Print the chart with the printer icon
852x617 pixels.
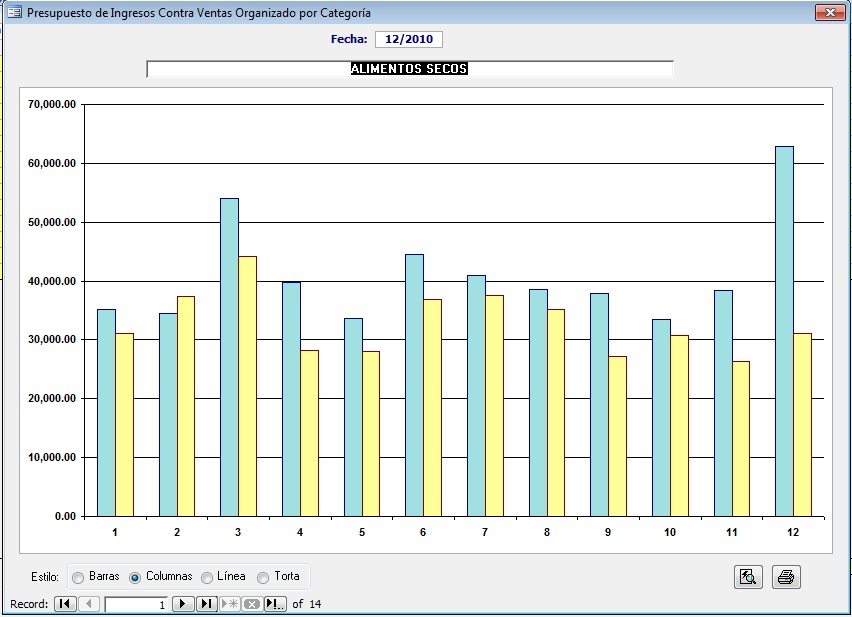[x=786, y=577]
